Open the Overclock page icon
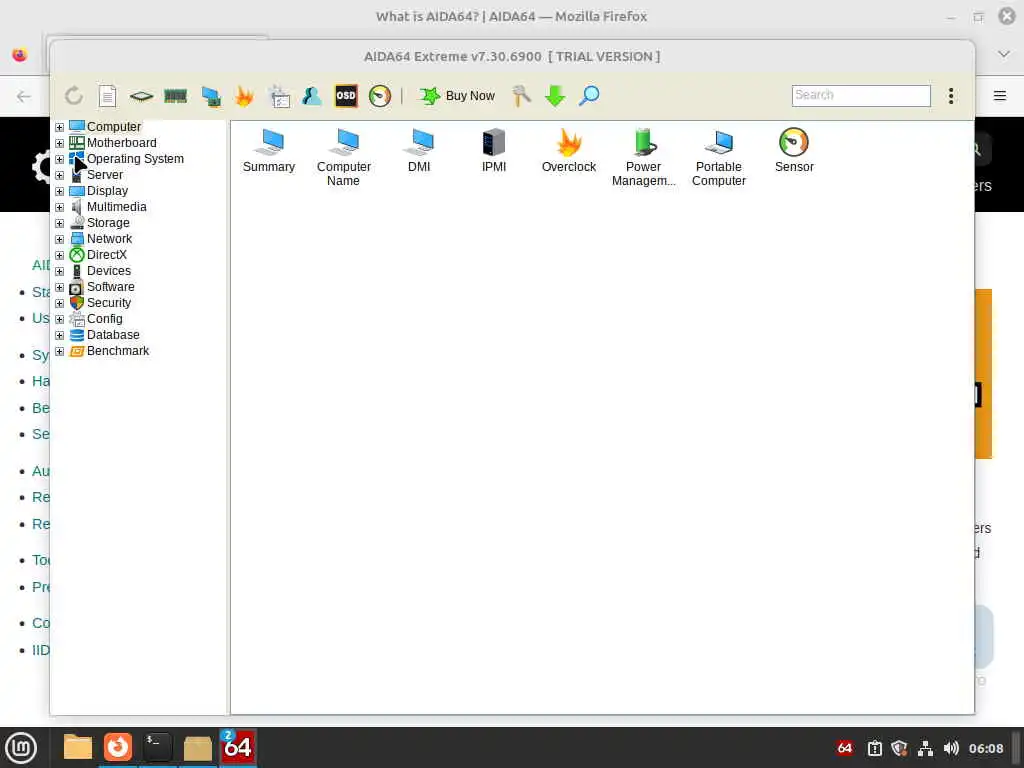Screen dimensions: 1024x768 (569, 151)
